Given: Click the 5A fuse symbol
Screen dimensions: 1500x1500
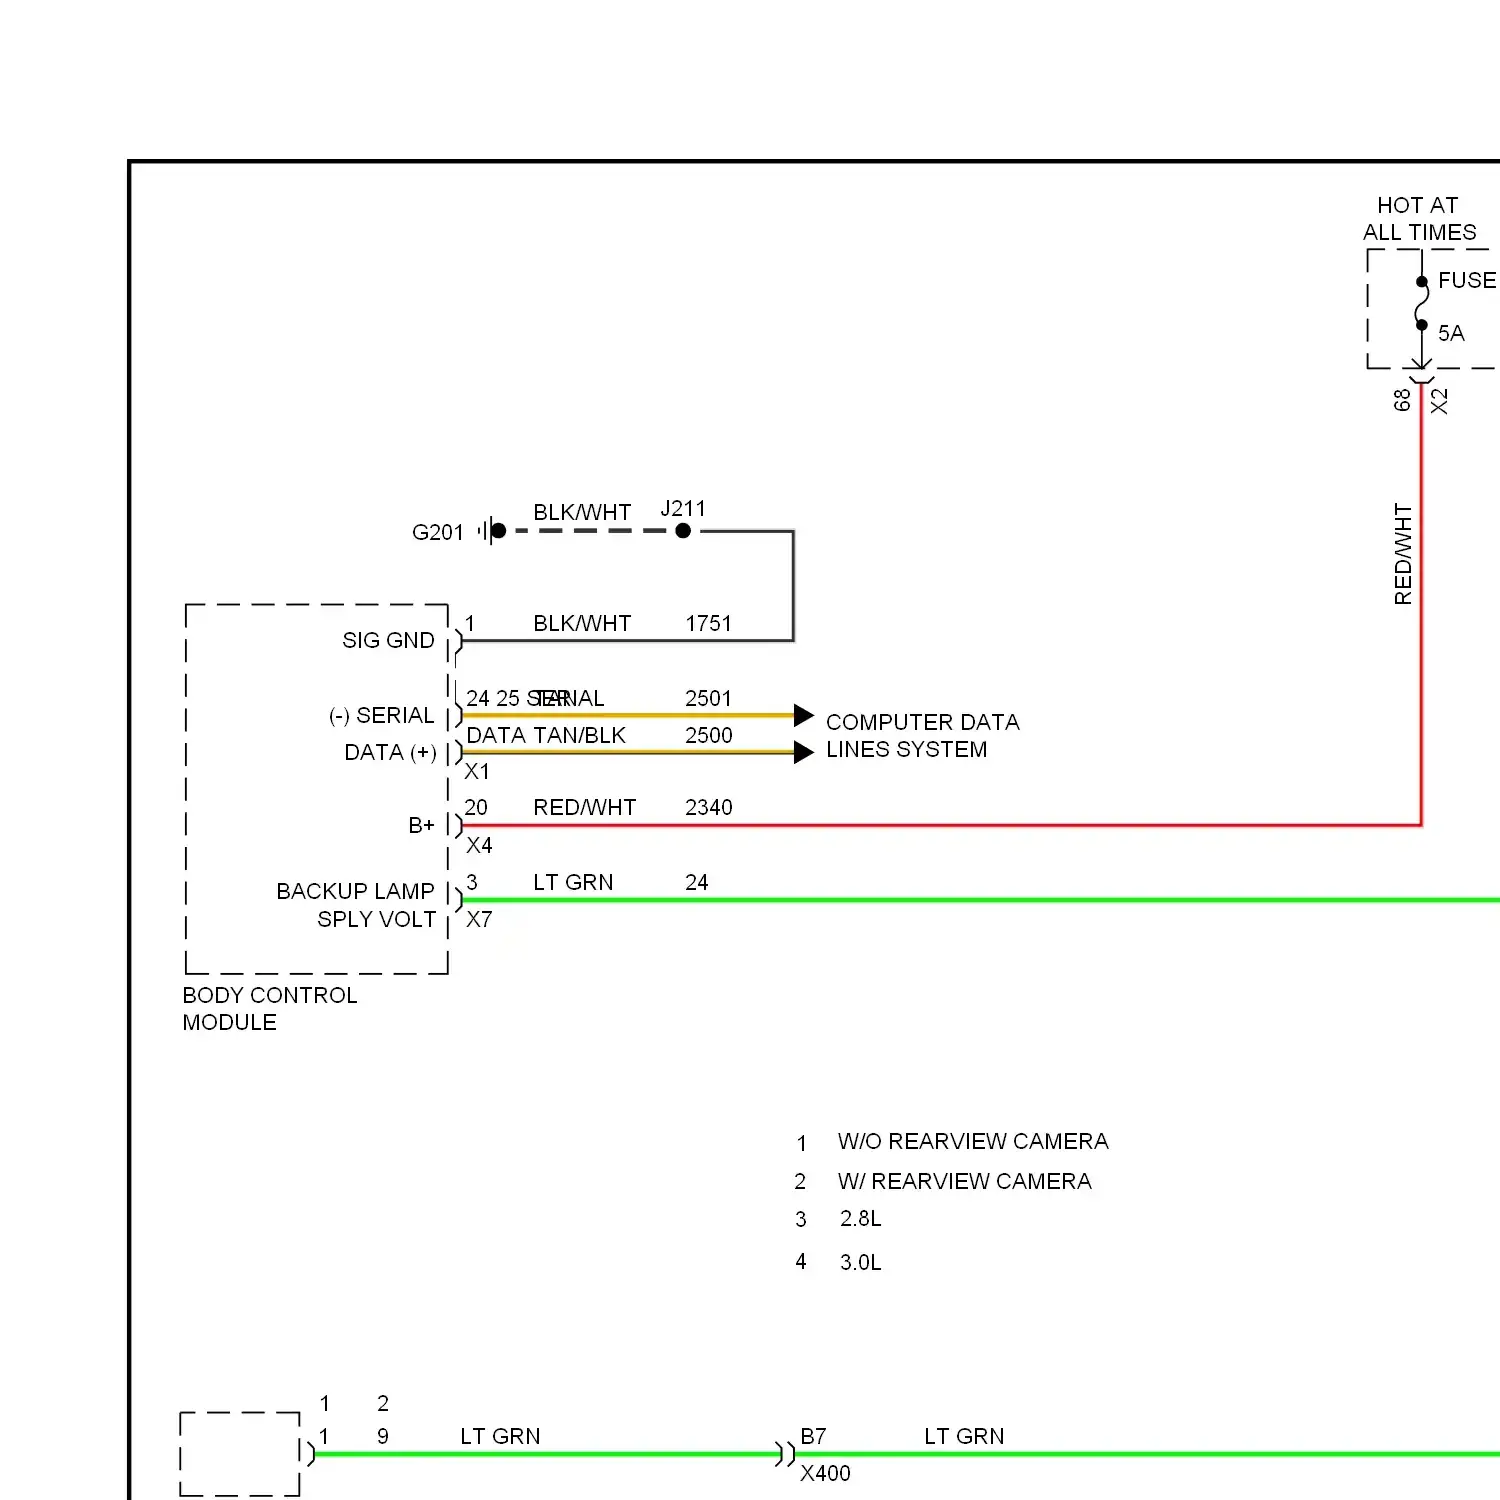Looking at the screenshot, I should 1421,303.
